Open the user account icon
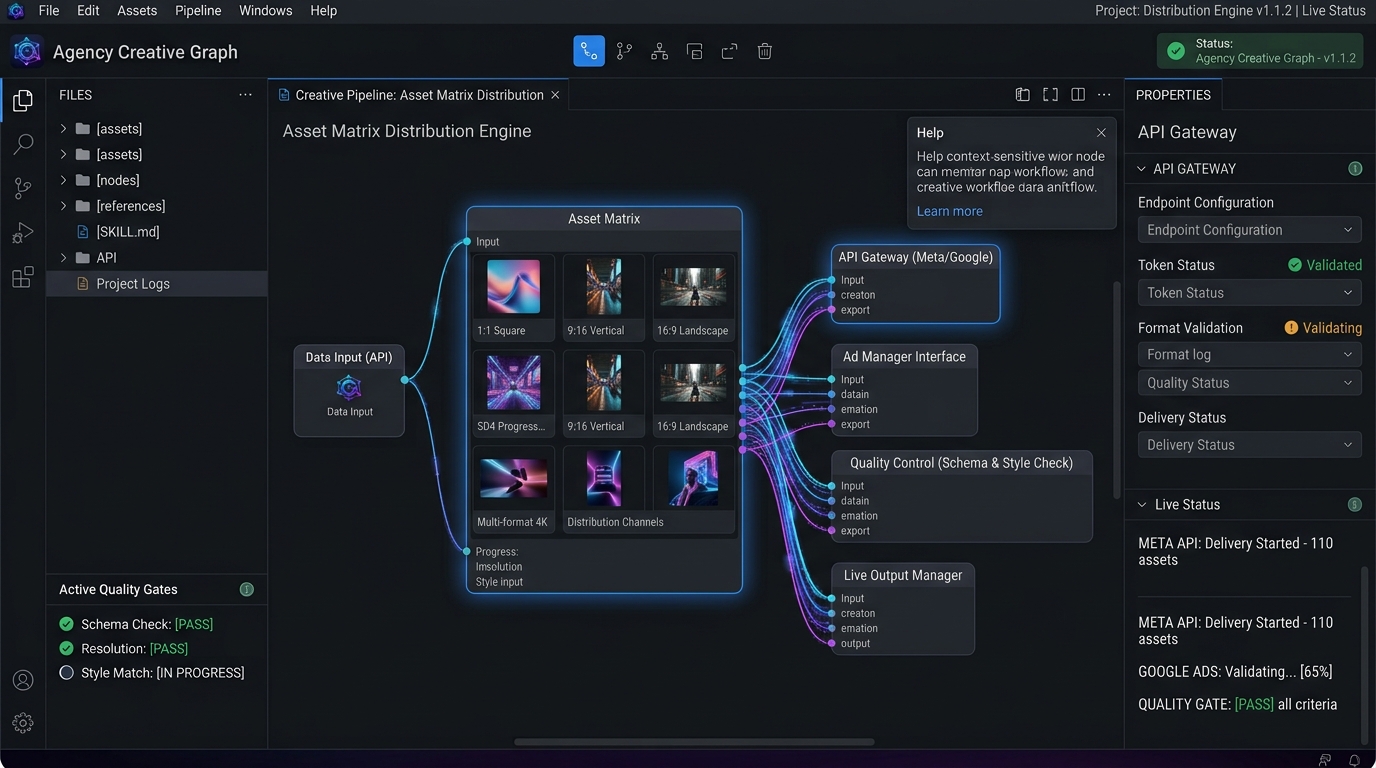 (22, 680)
